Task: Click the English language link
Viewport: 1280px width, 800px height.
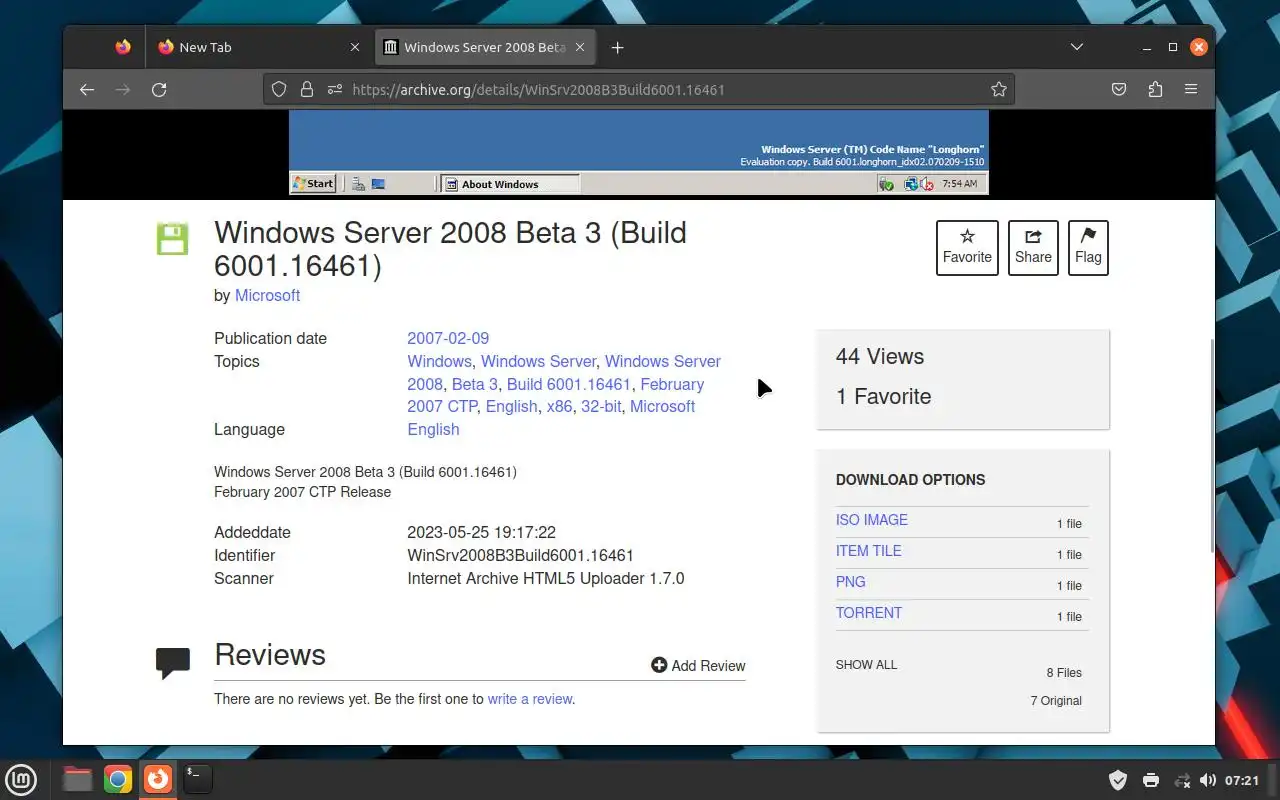Action: (x=433, y=429)
